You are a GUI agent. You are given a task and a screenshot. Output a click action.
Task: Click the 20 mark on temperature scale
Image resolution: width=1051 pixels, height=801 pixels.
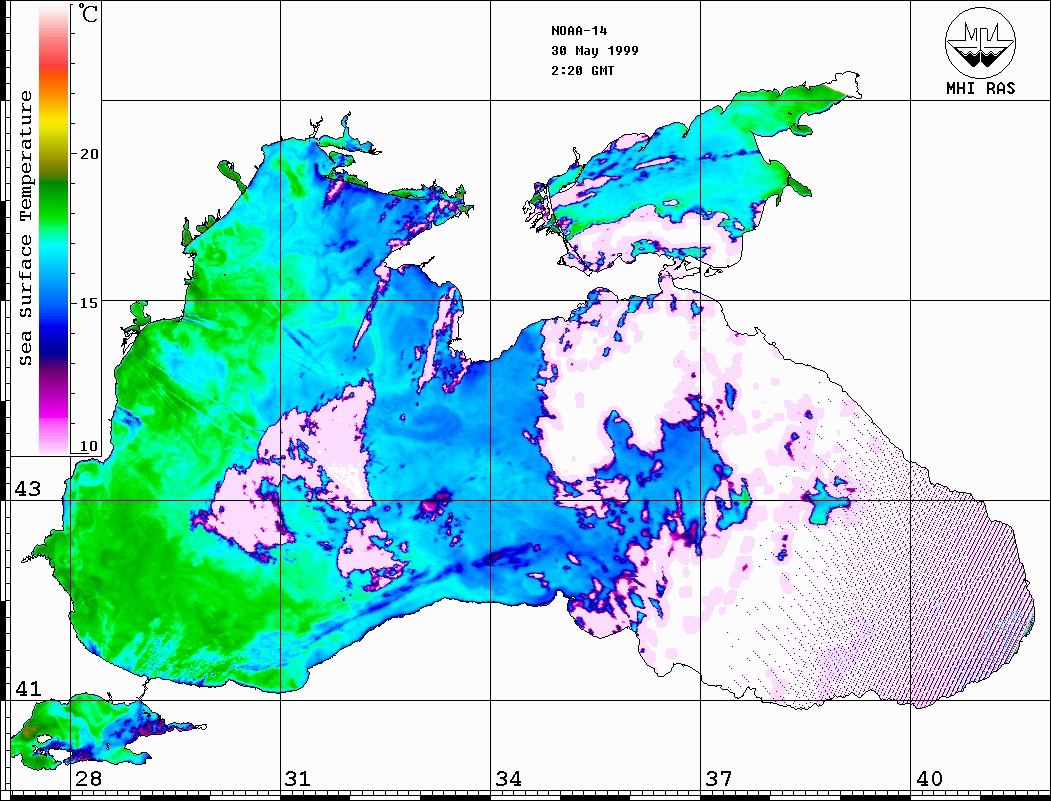pyautogui.click(x=90, y=155)
